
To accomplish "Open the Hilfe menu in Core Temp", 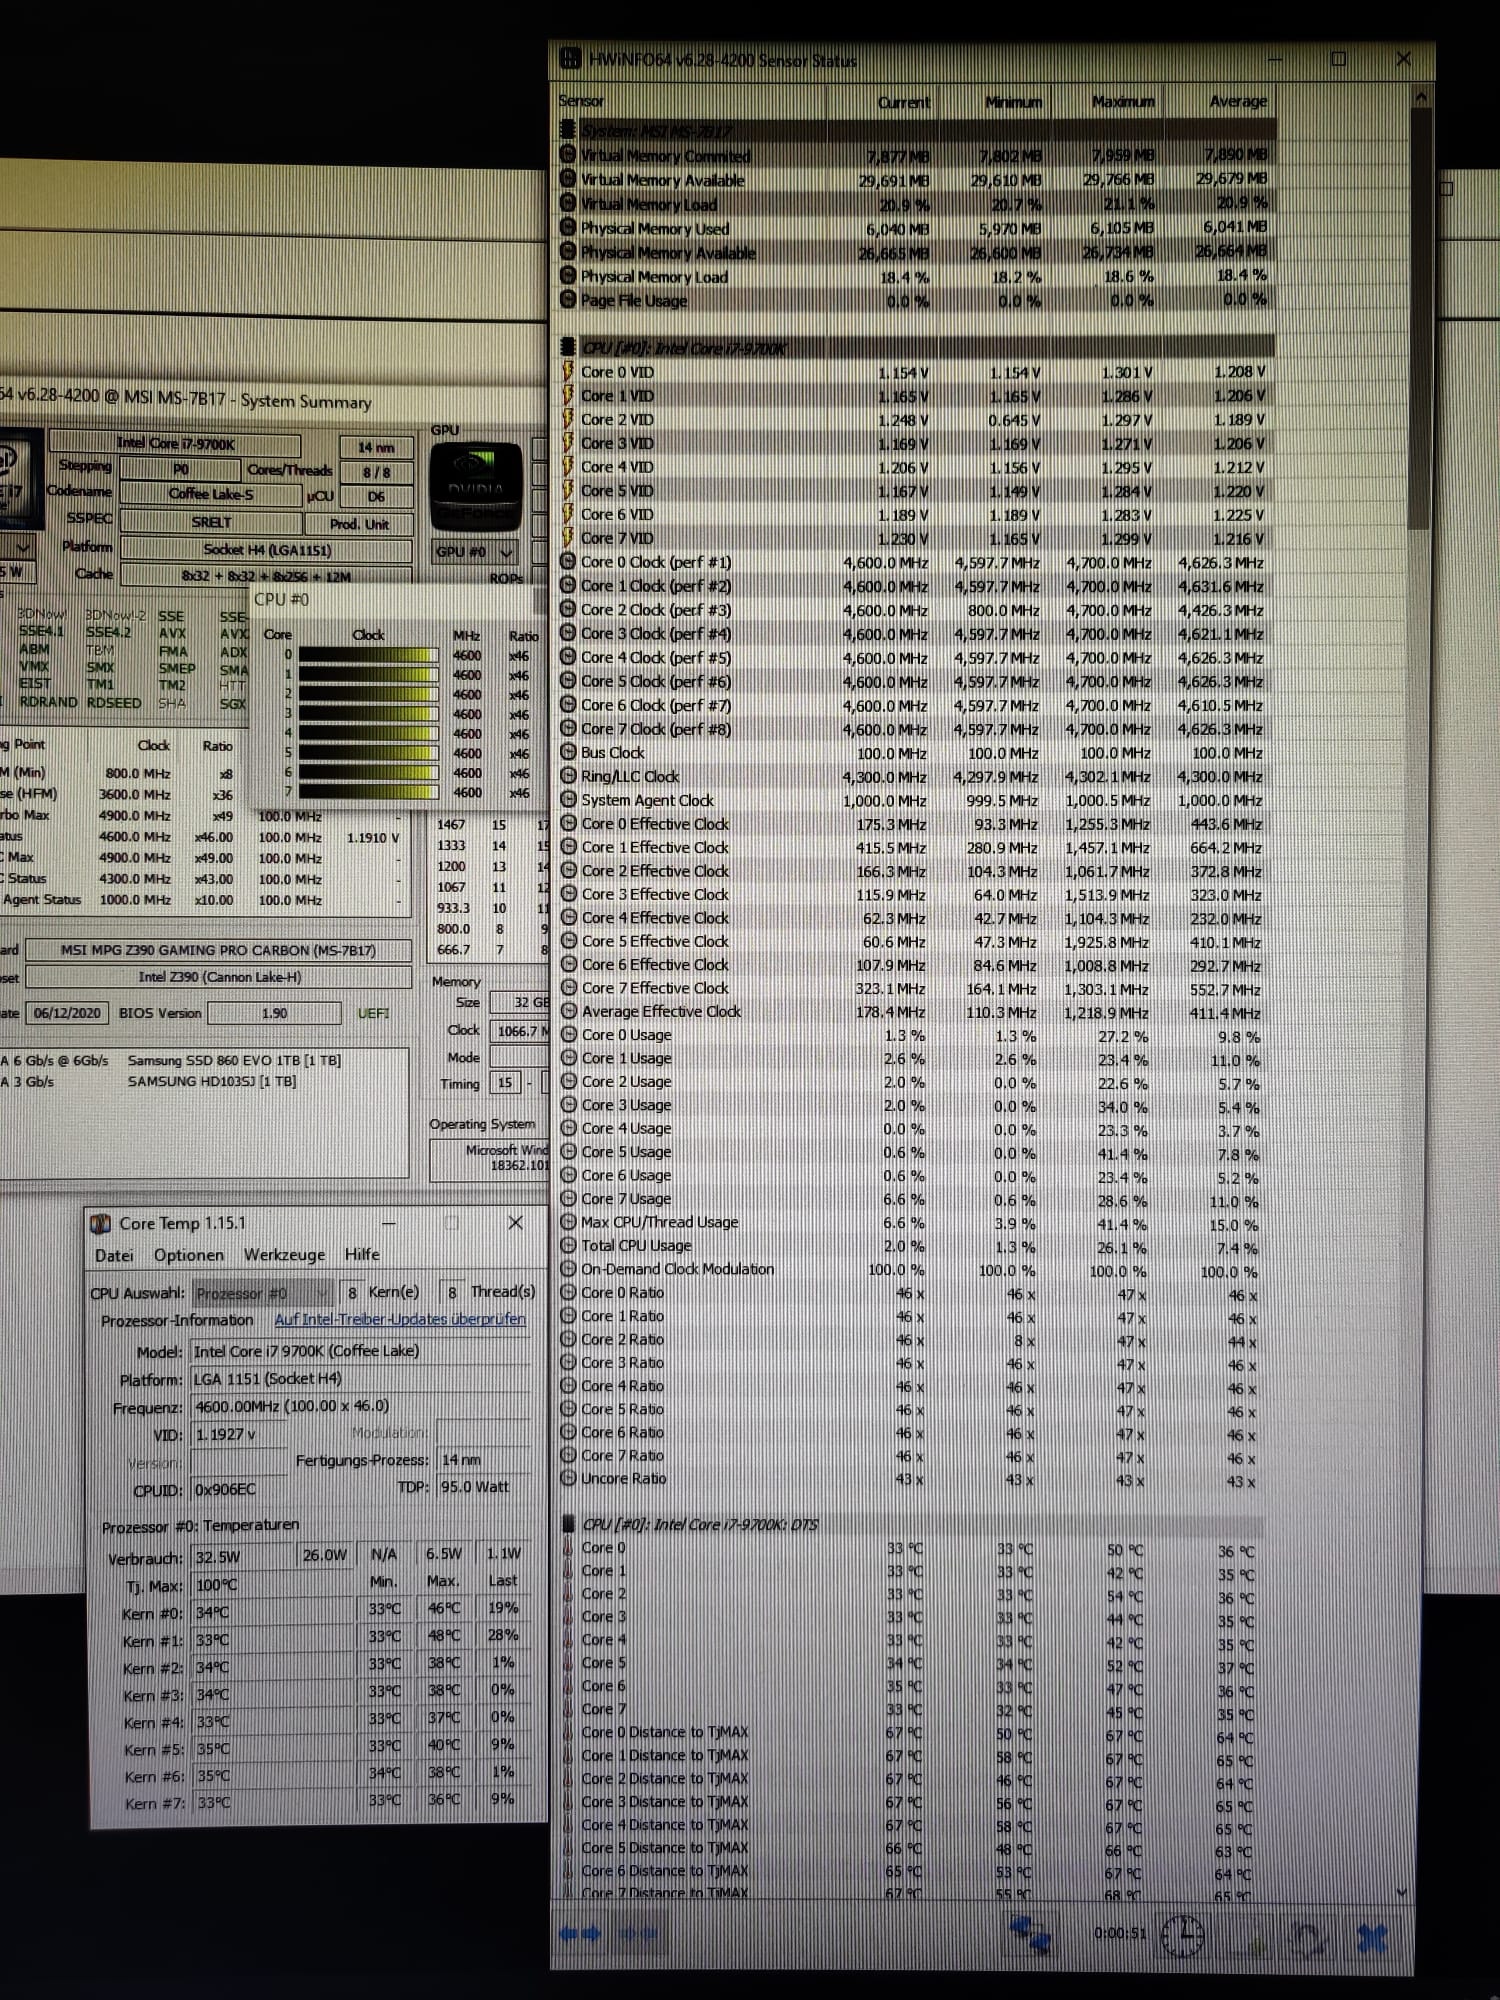I will (x=362, y=1254).
